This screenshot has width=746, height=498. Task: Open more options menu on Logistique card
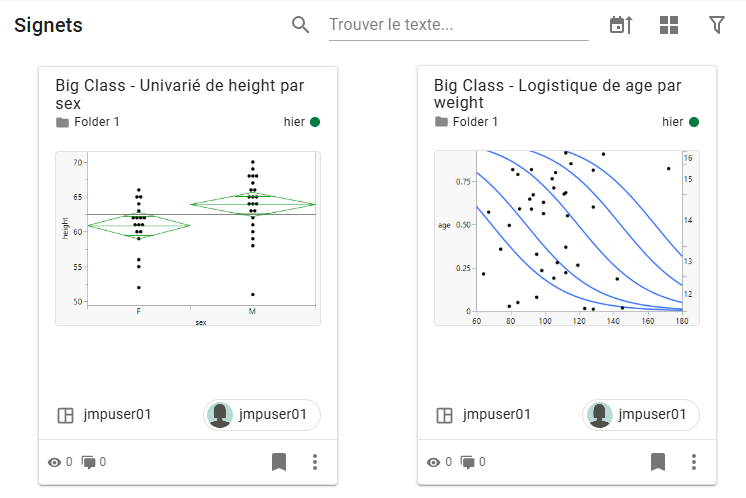click(694, 462)
